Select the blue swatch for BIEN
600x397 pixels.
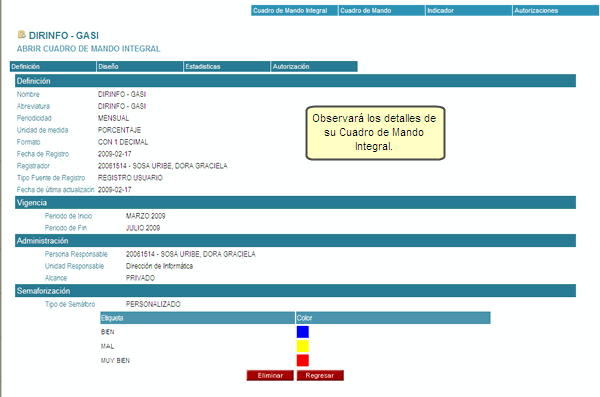point(303,332)
